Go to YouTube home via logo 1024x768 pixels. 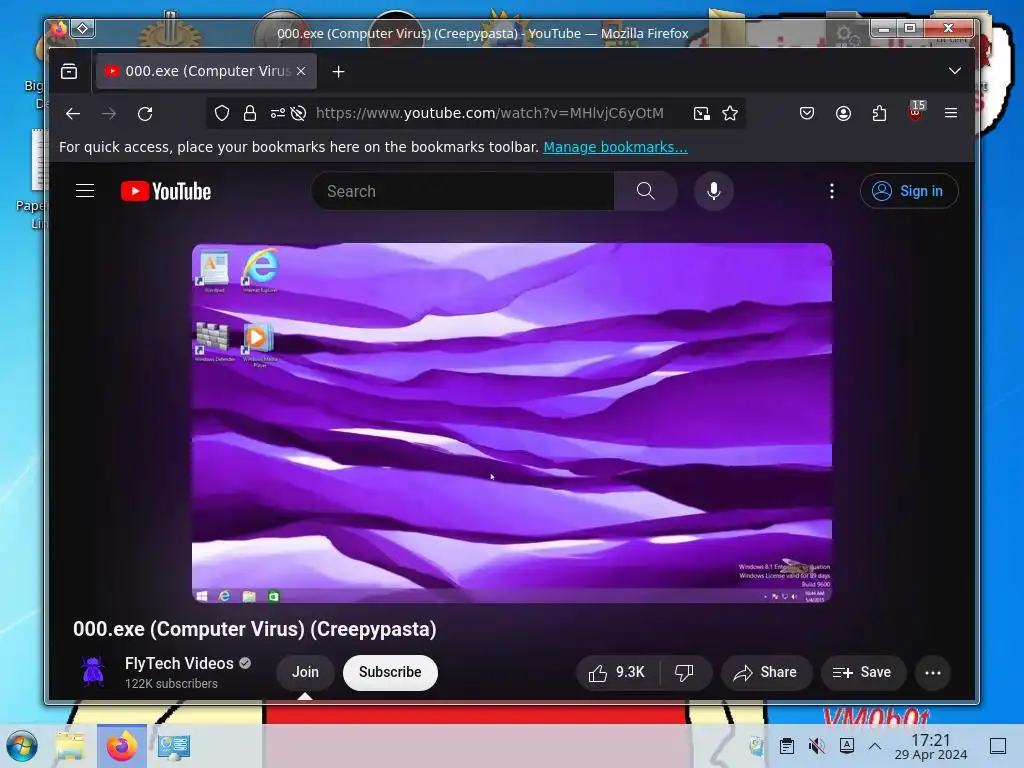166,191
